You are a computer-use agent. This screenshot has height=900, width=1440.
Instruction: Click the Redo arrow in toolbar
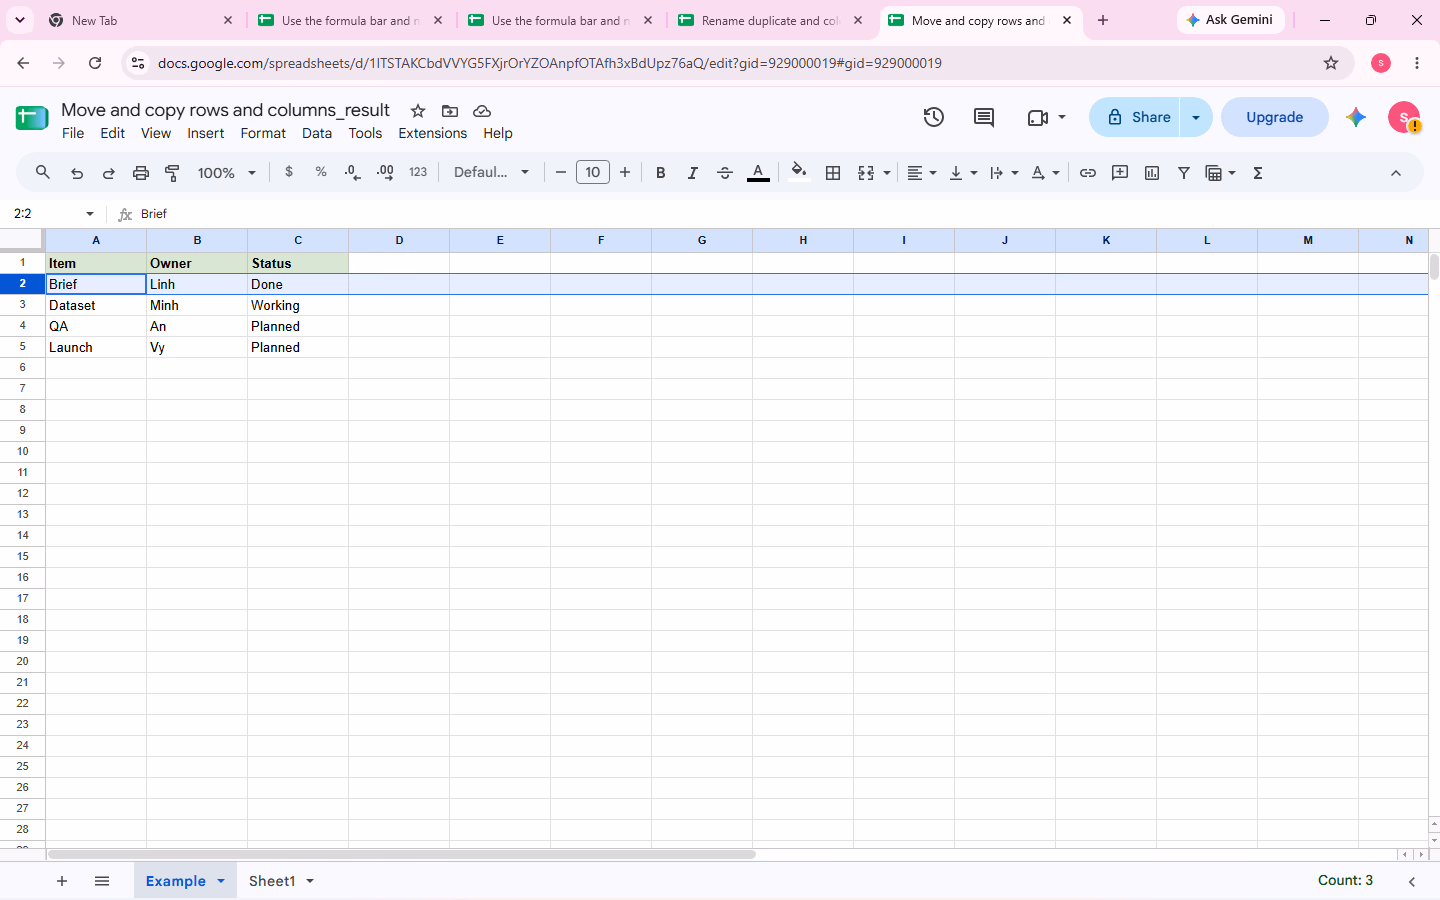109,173
